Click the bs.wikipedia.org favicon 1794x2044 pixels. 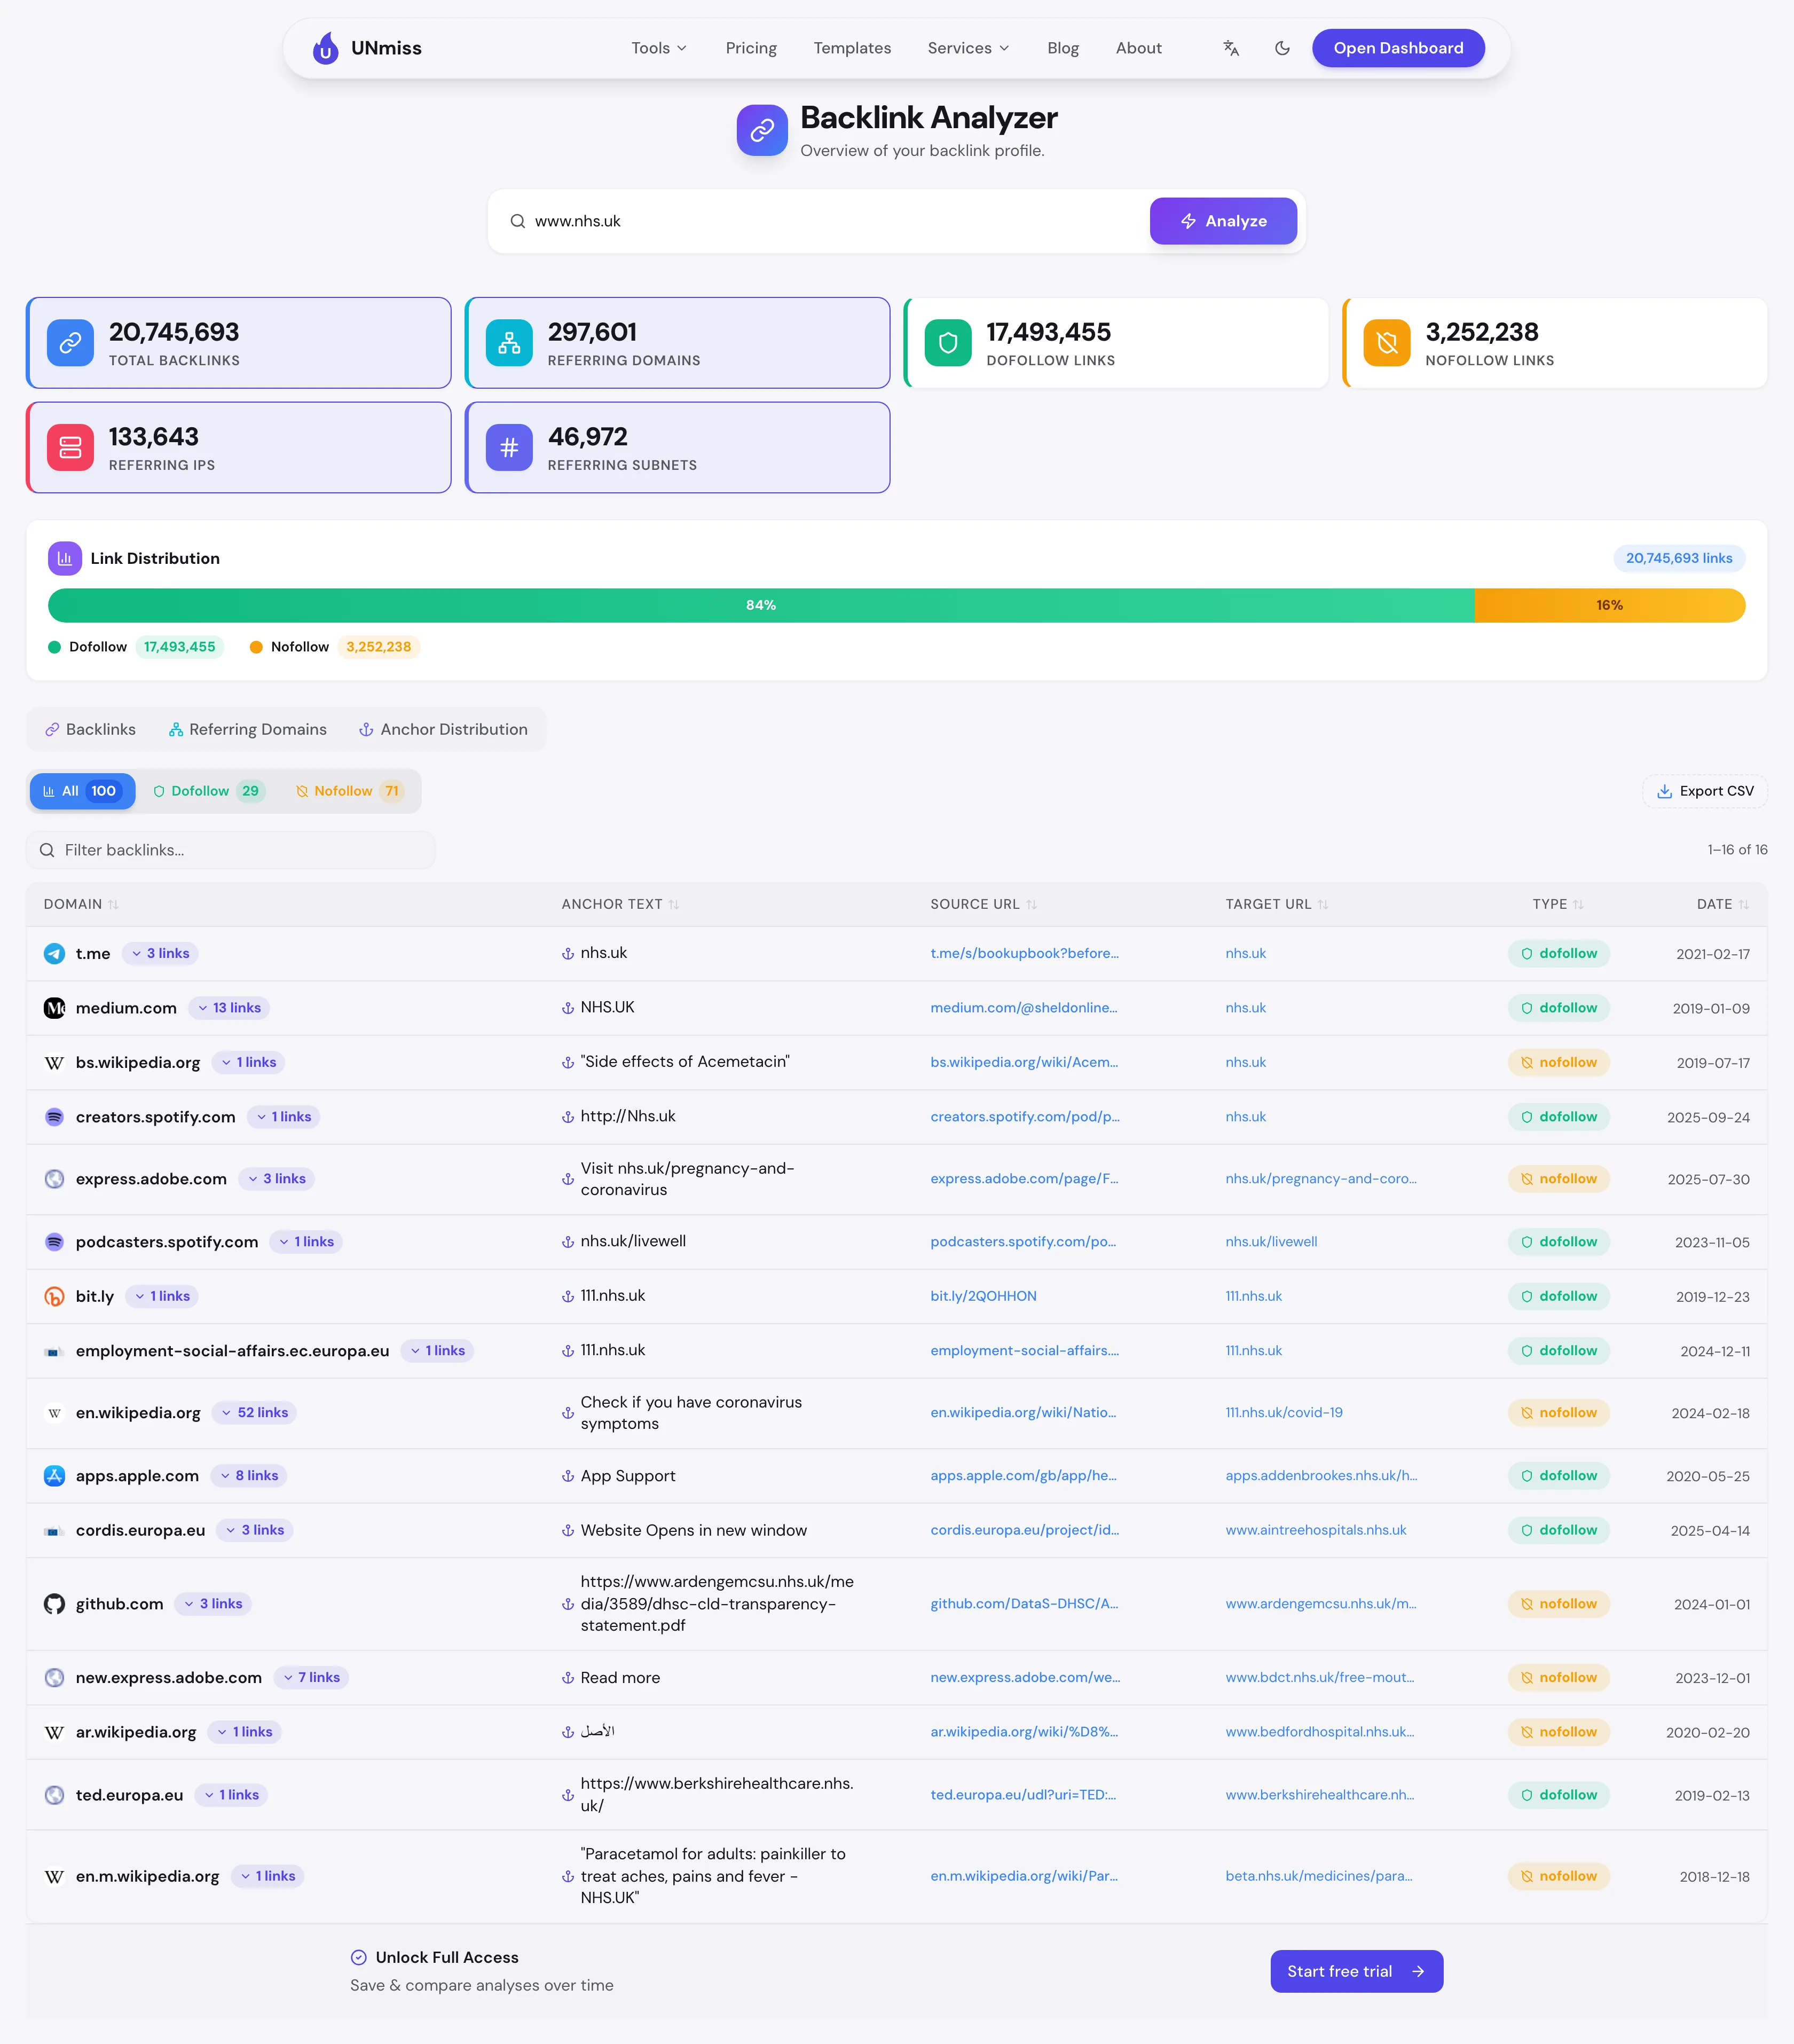coord(54,1063)
